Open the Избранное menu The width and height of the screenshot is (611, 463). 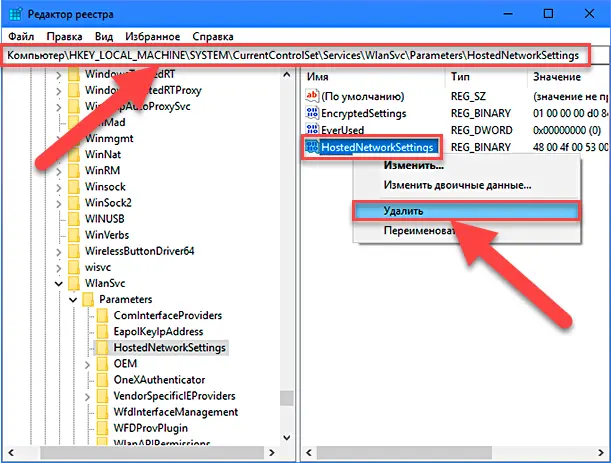[152, 37]
